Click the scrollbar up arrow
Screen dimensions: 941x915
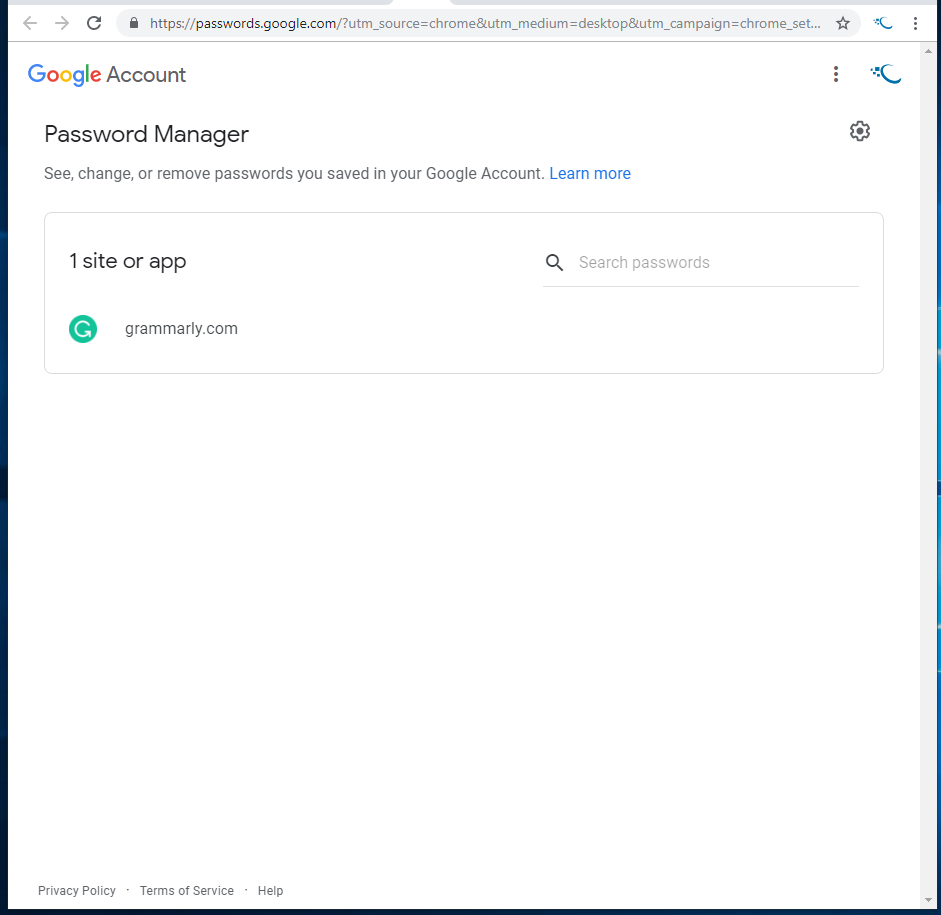[928, 52]
